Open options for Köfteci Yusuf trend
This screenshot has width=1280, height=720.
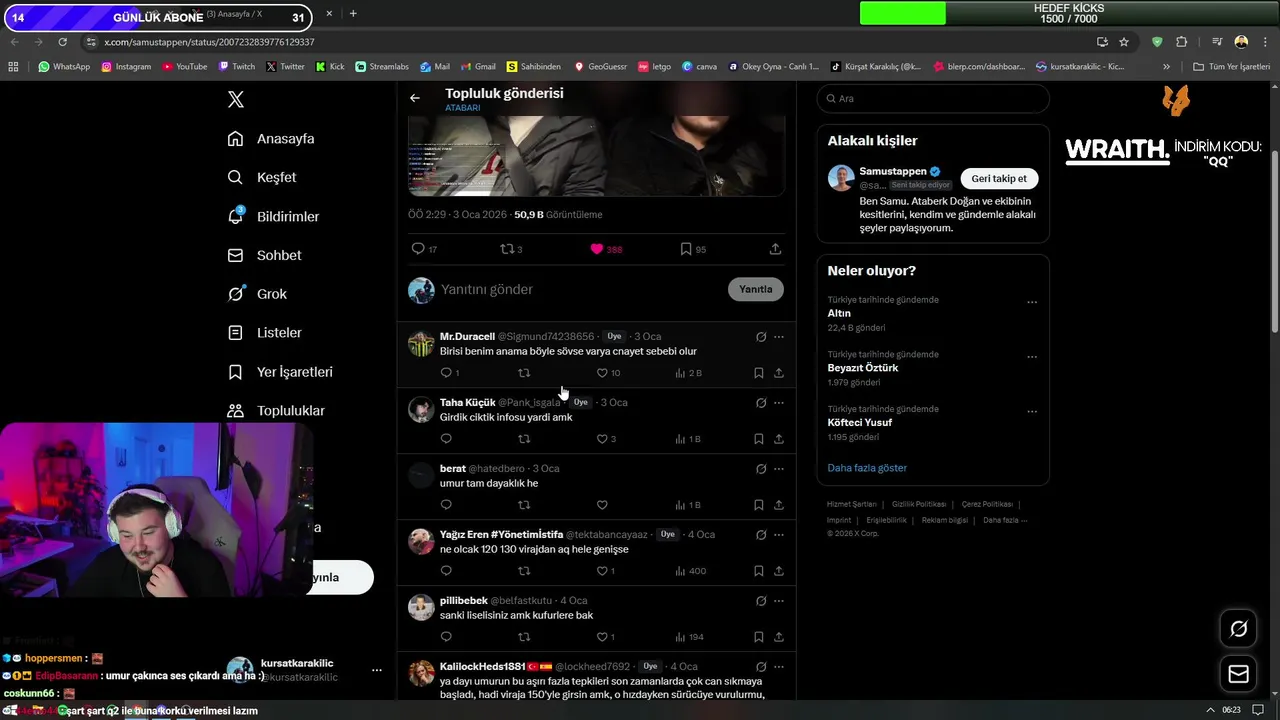tap(1032, 411)
